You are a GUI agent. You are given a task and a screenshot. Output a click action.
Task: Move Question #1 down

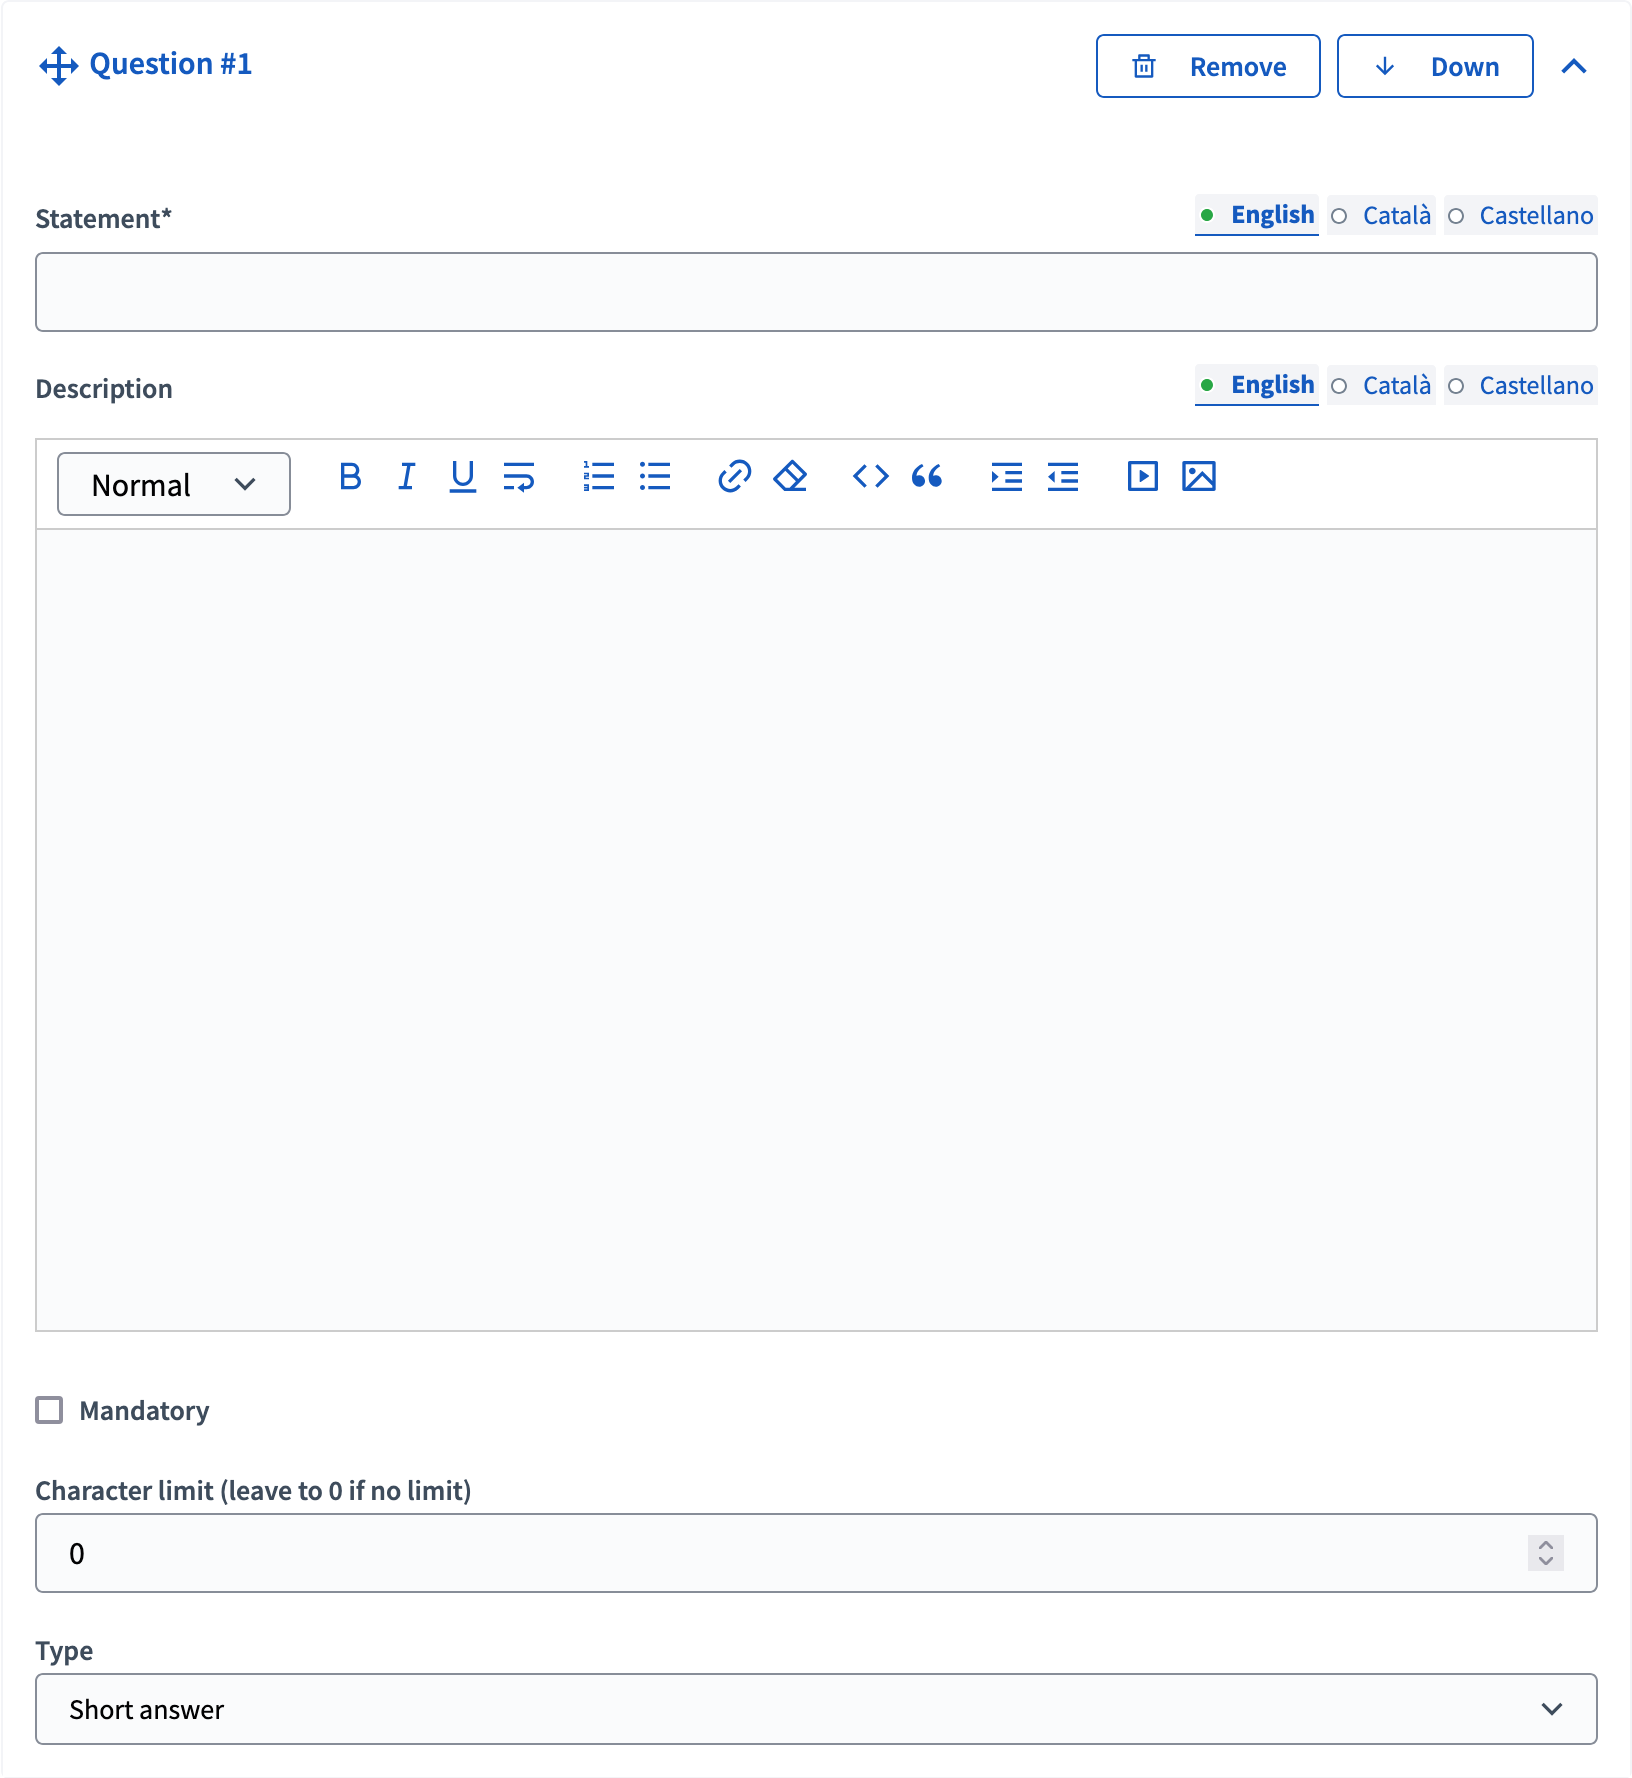pos(1434,66)
